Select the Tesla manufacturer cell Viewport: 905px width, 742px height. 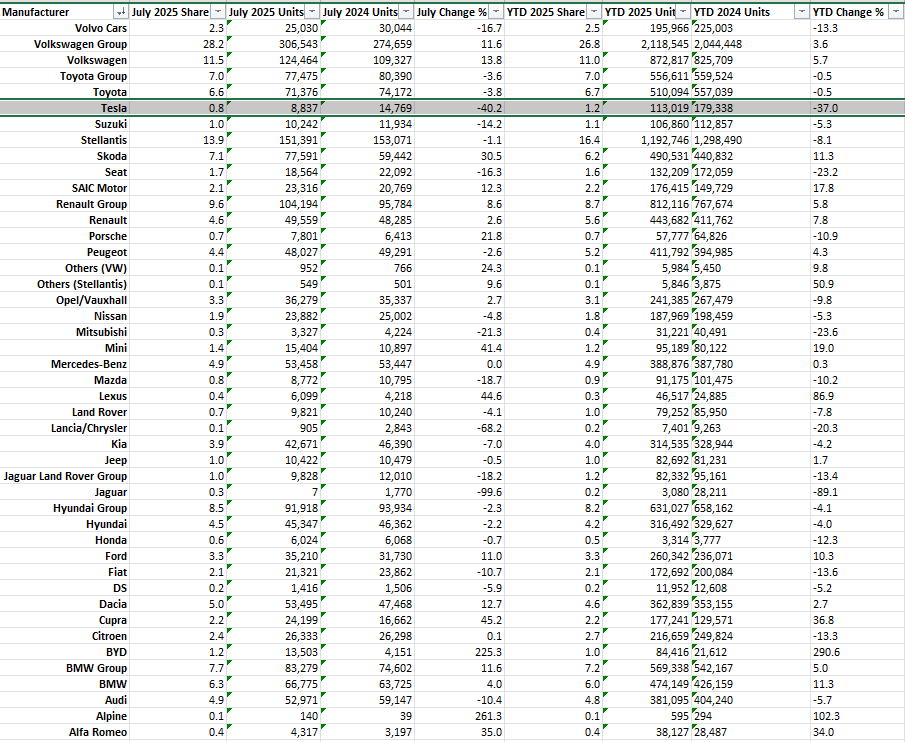point(65,108)
